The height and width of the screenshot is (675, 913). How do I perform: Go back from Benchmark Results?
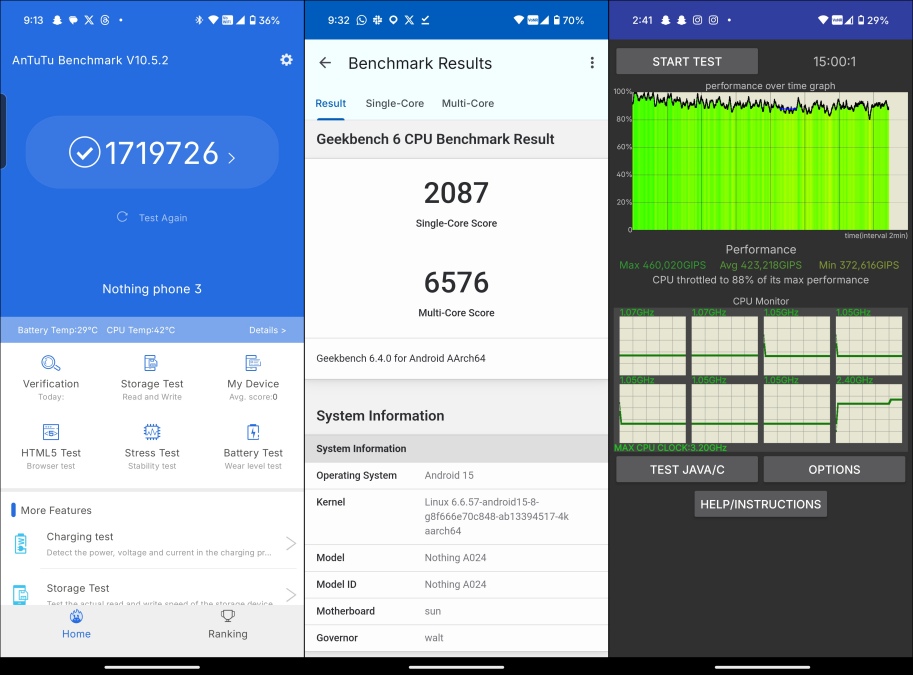coord(325,63)
